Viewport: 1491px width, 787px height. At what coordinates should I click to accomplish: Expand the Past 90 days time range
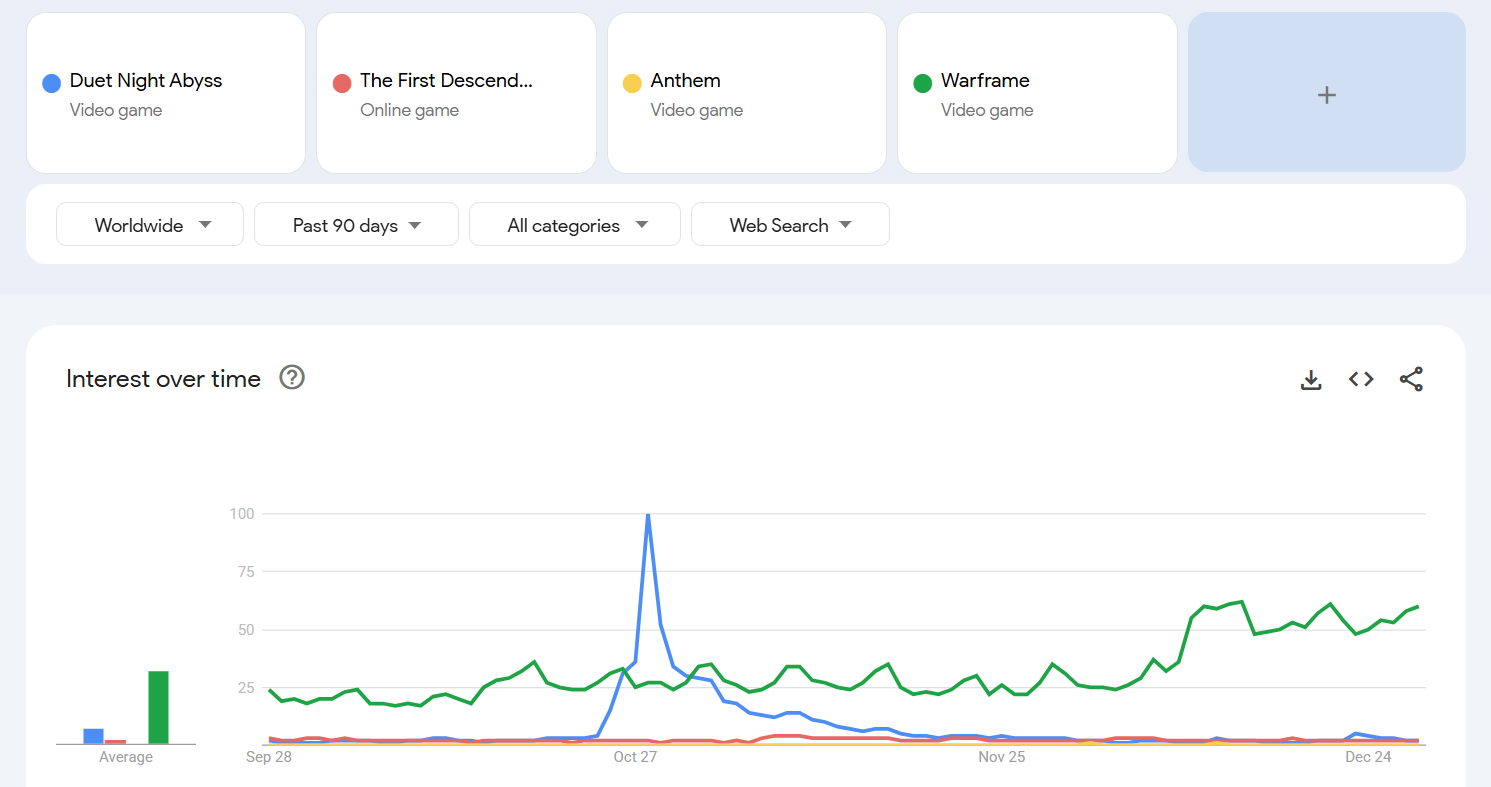[x=356, y=225]
